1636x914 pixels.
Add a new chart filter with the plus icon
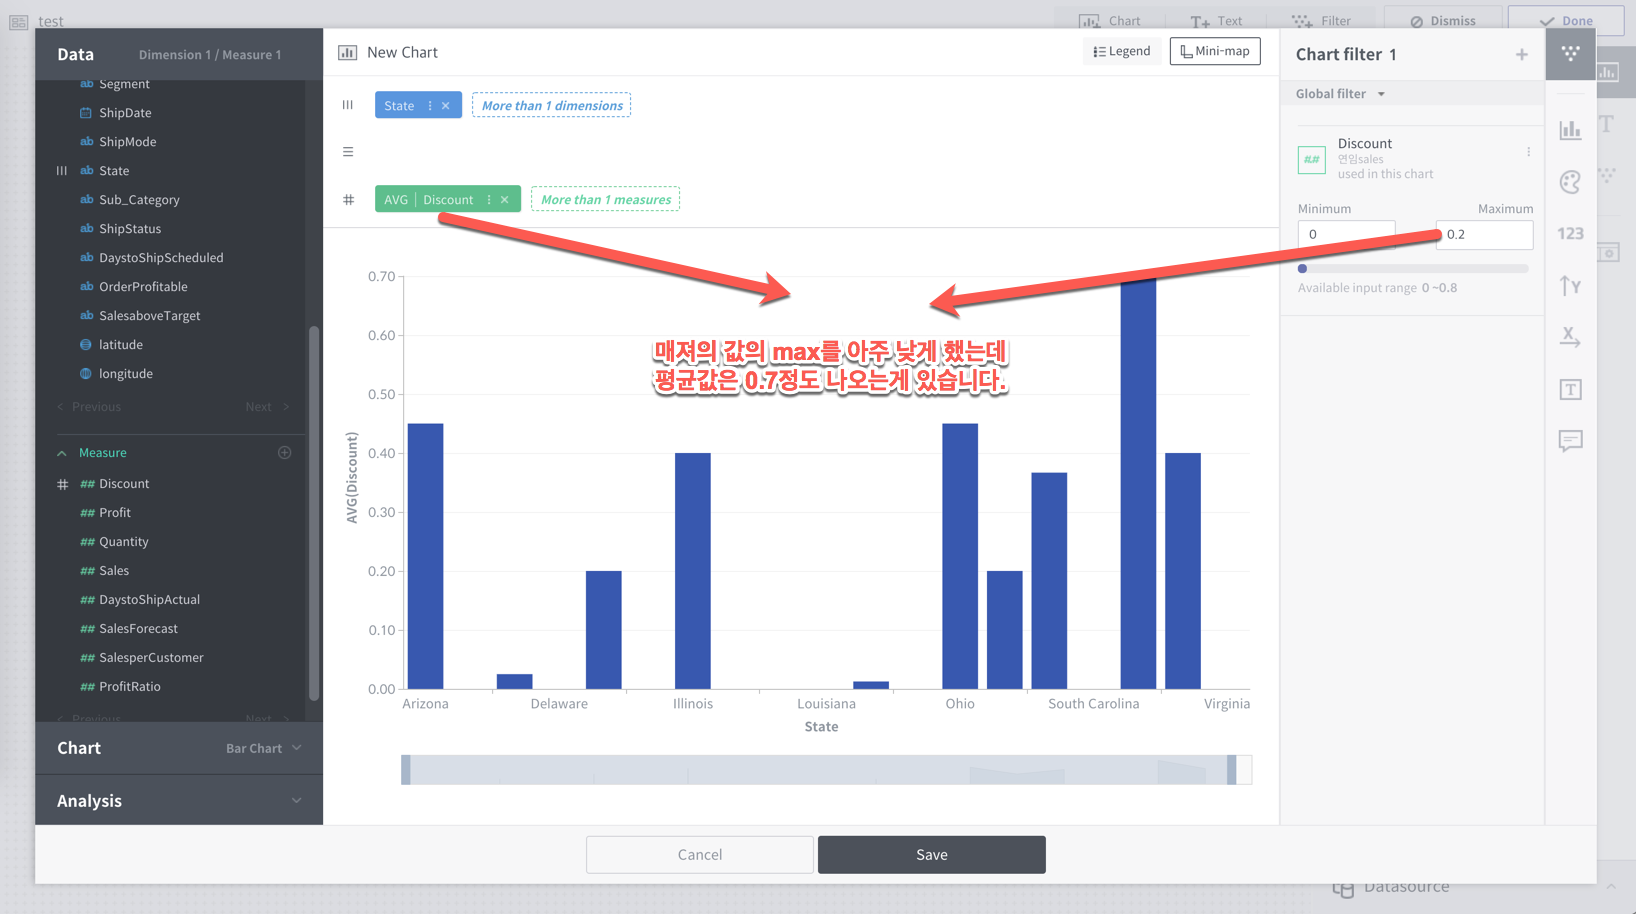click(x=1521, y=54)
